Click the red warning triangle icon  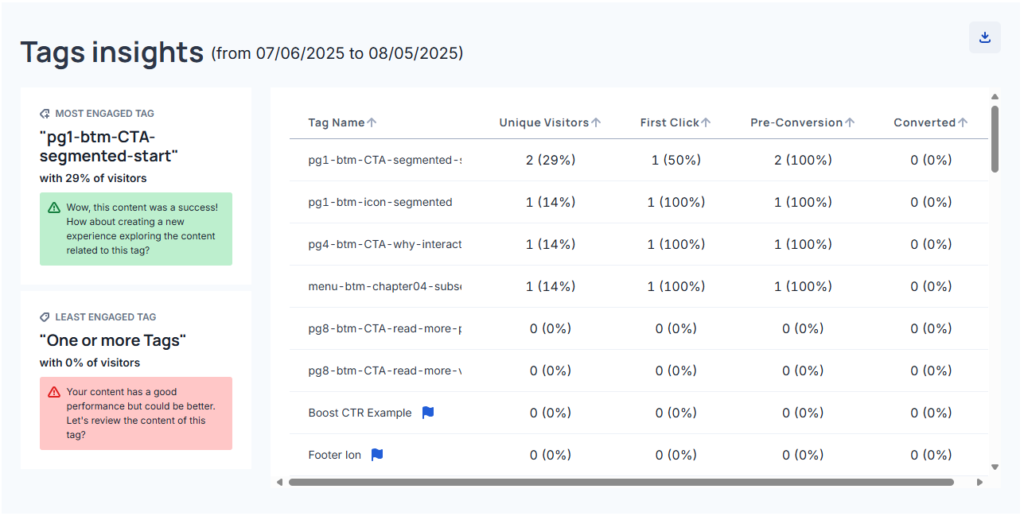pos(54,392)
